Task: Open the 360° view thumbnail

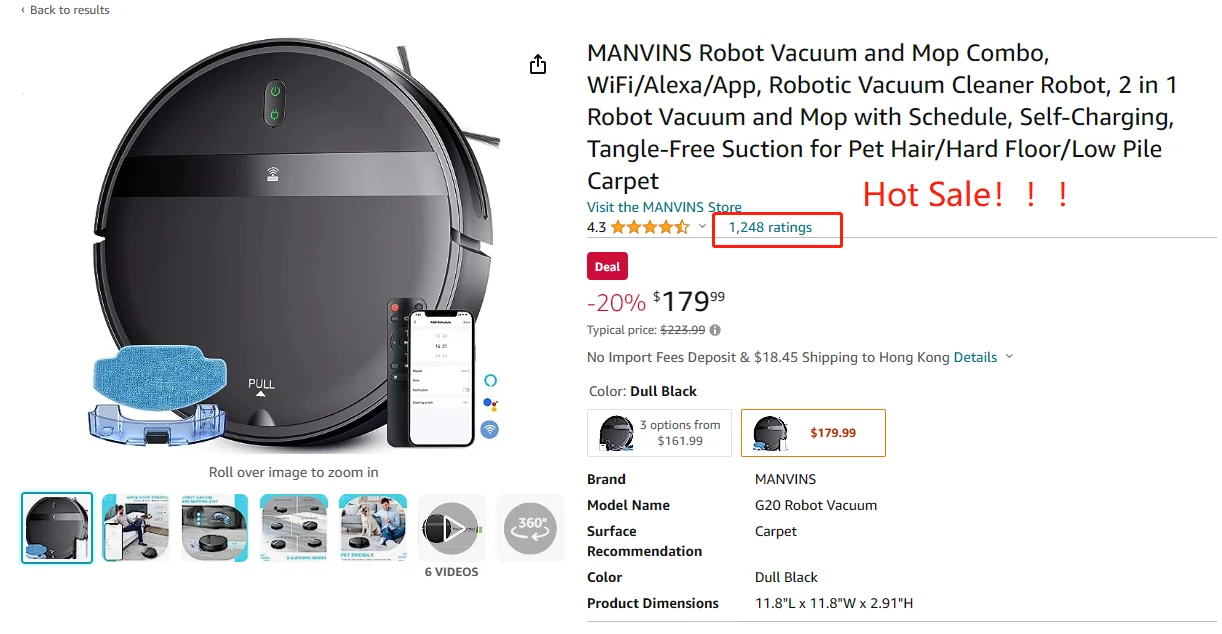Action: [x=530, y=527]
